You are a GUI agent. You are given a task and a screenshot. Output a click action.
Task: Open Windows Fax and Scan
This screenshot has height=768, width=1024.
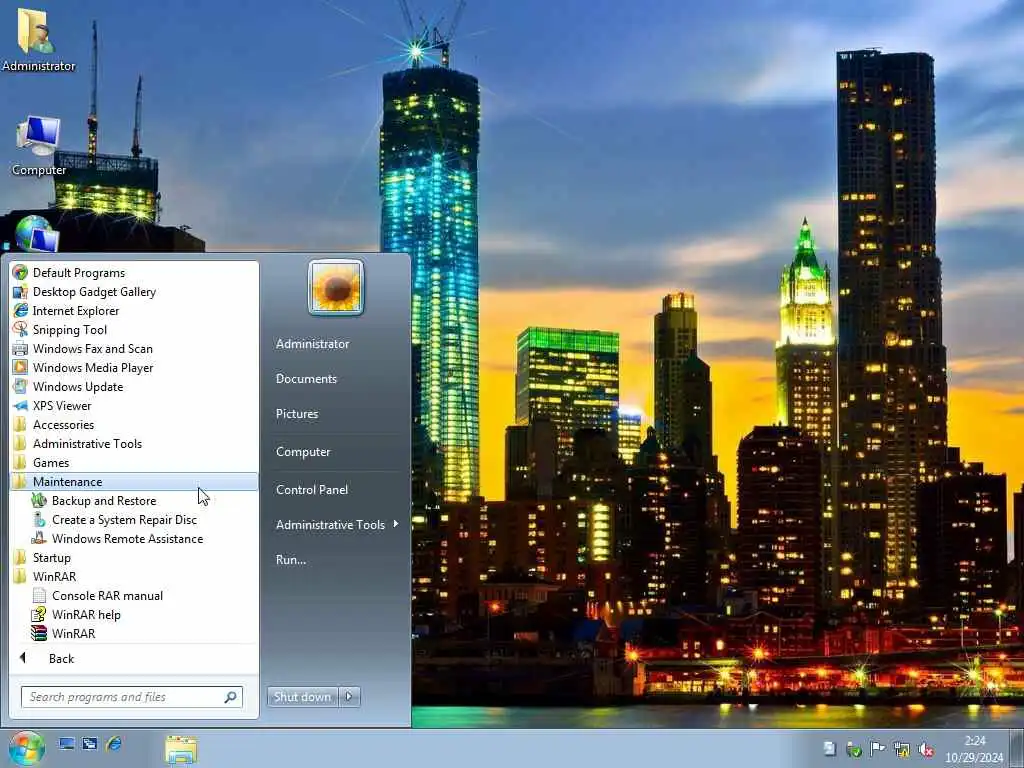coord(92,349)
